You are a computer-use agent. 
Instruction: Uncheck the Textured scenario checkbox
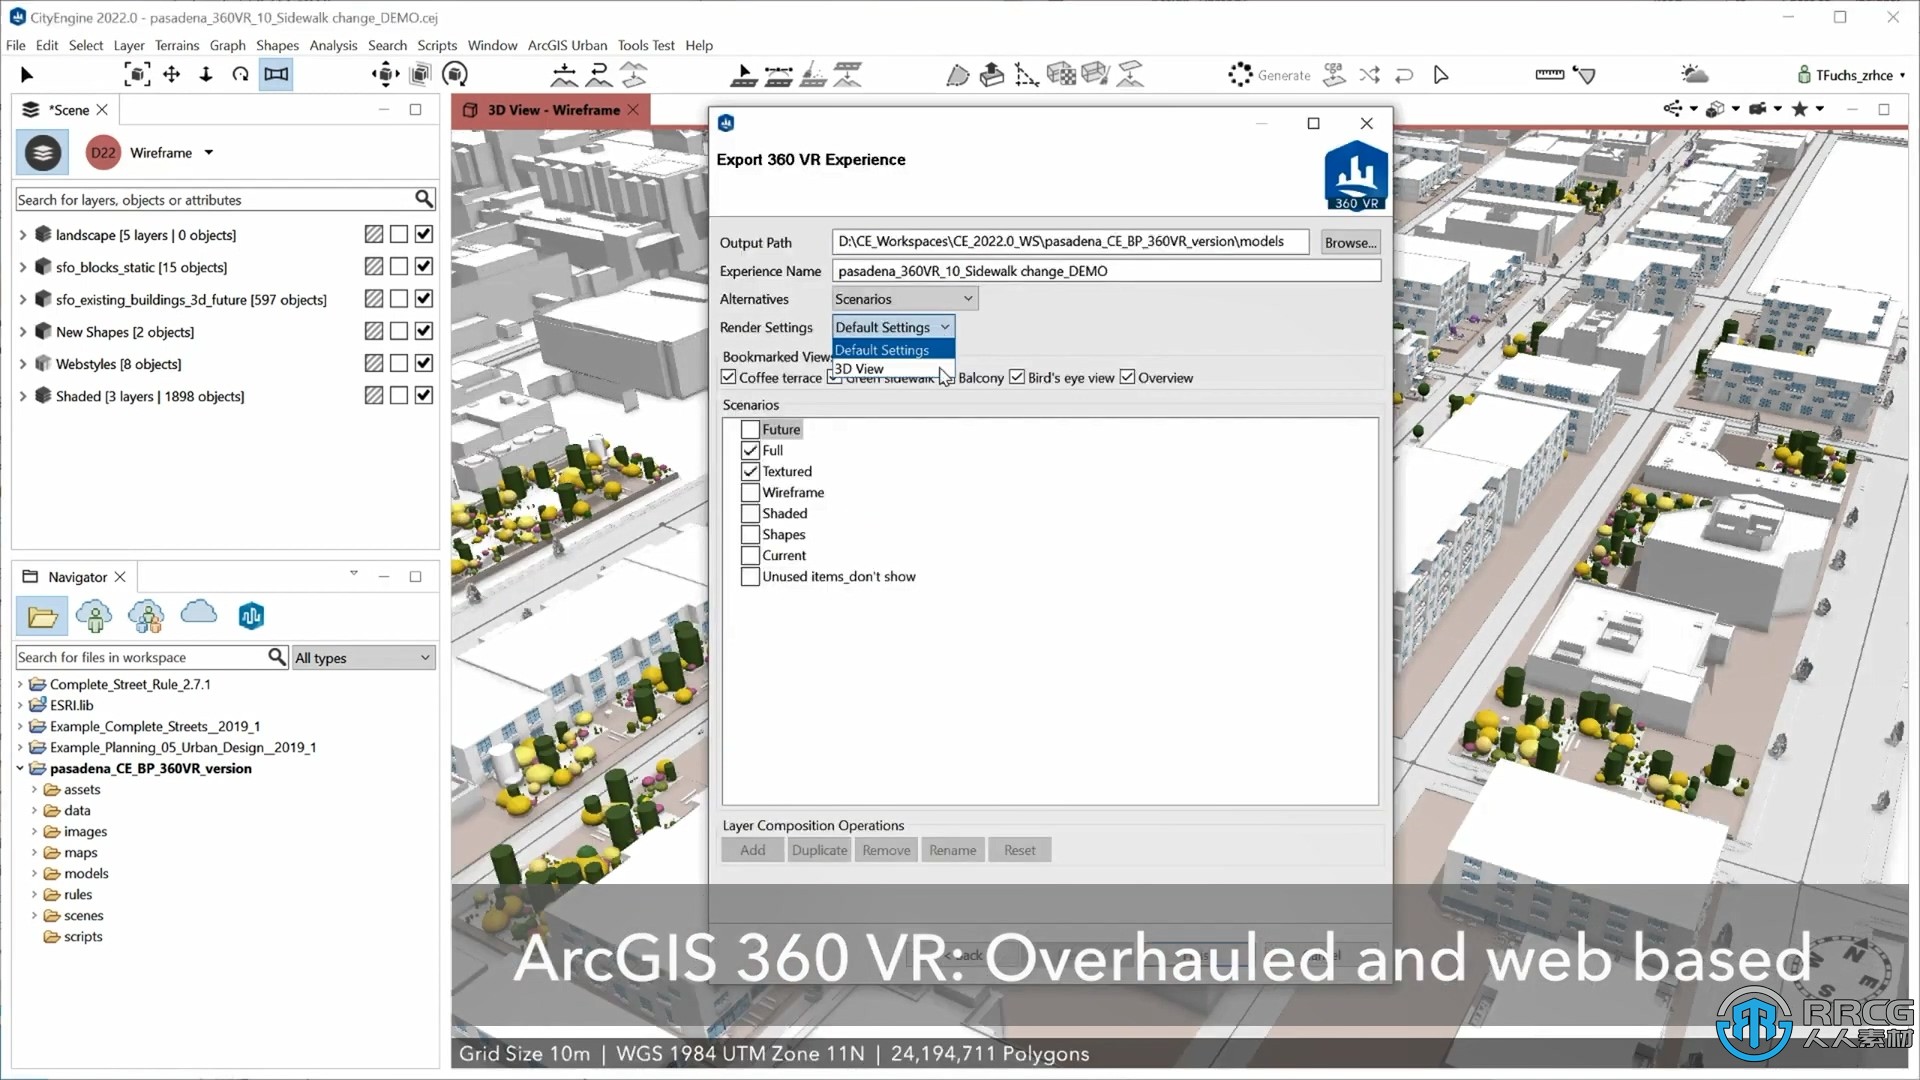750,472
